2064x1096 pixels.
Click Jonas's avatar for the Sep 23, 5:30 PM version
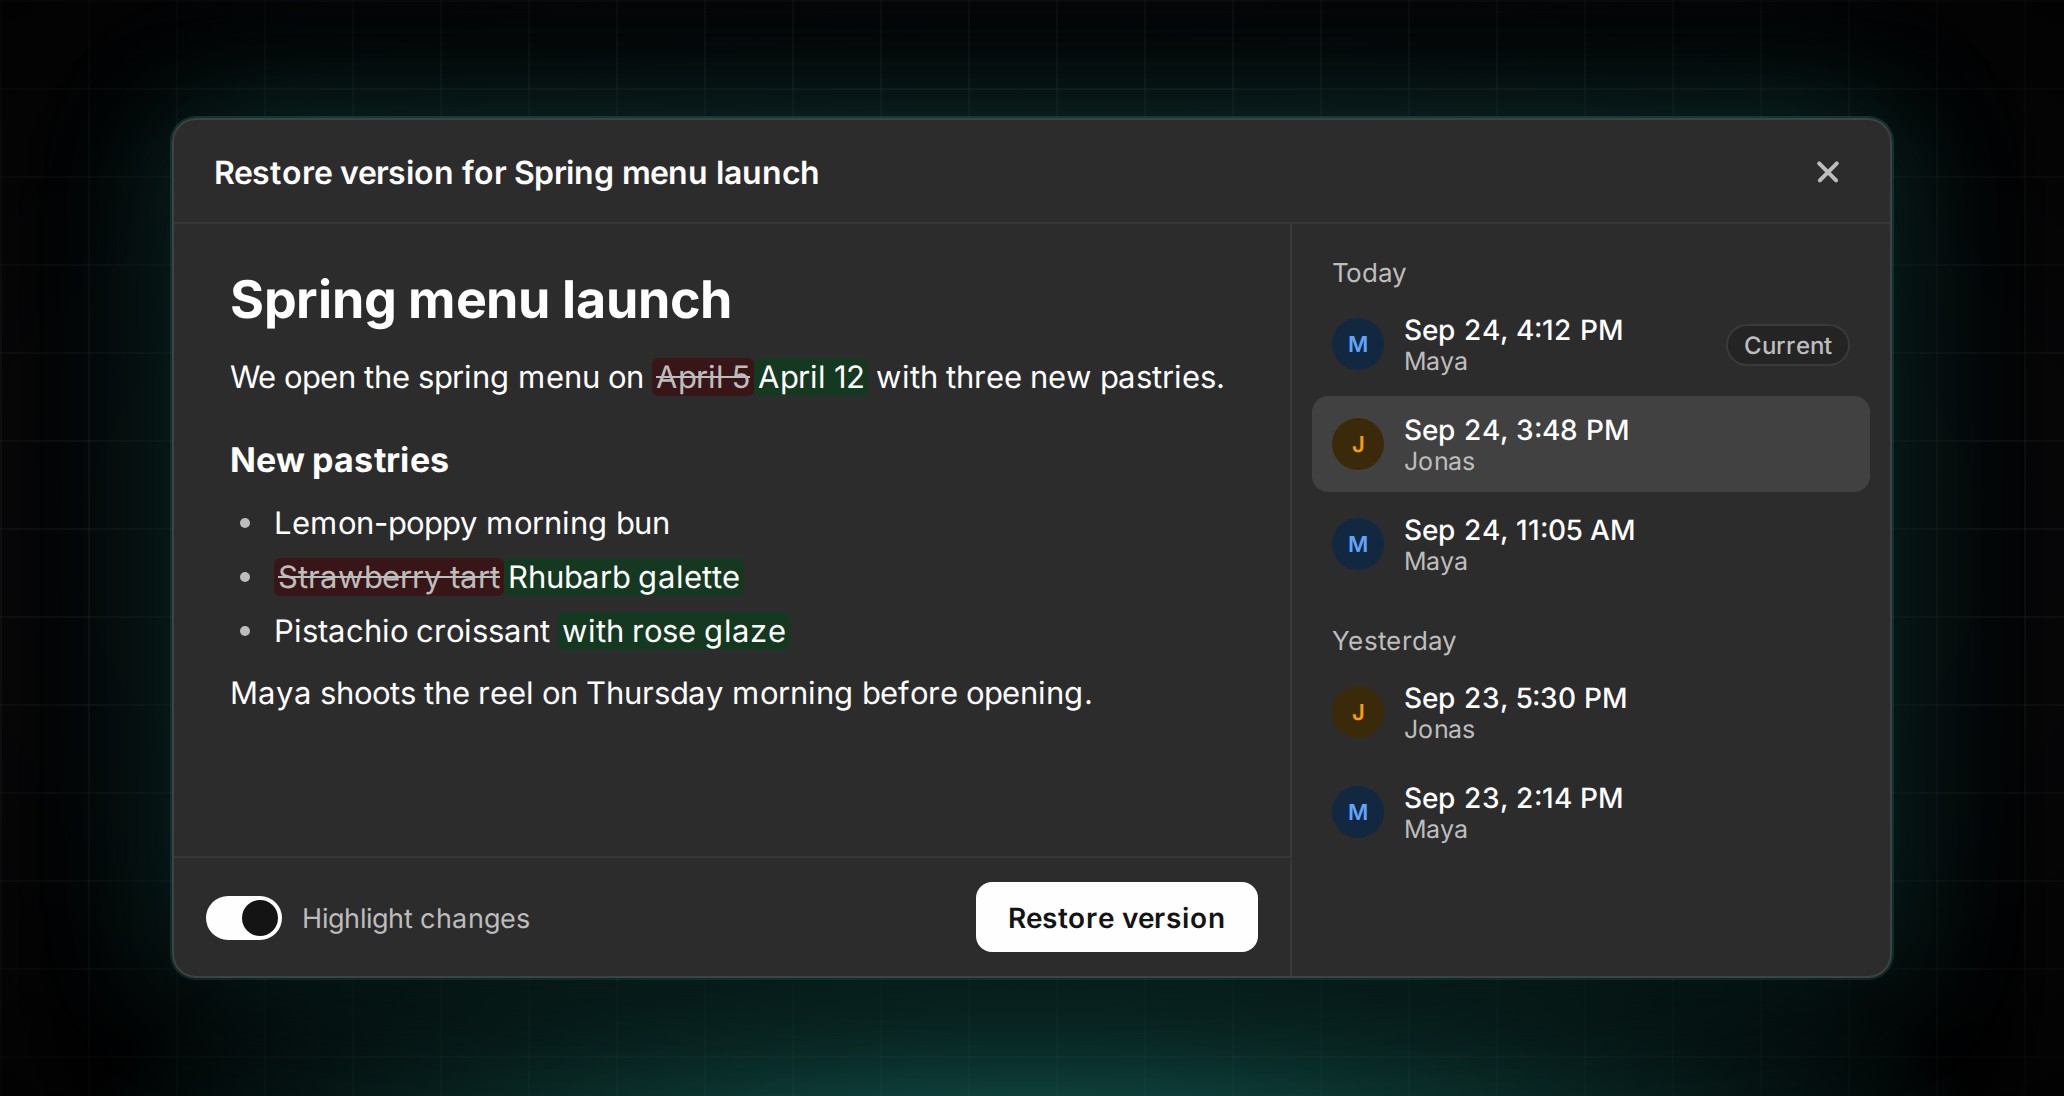point(1358,712)
